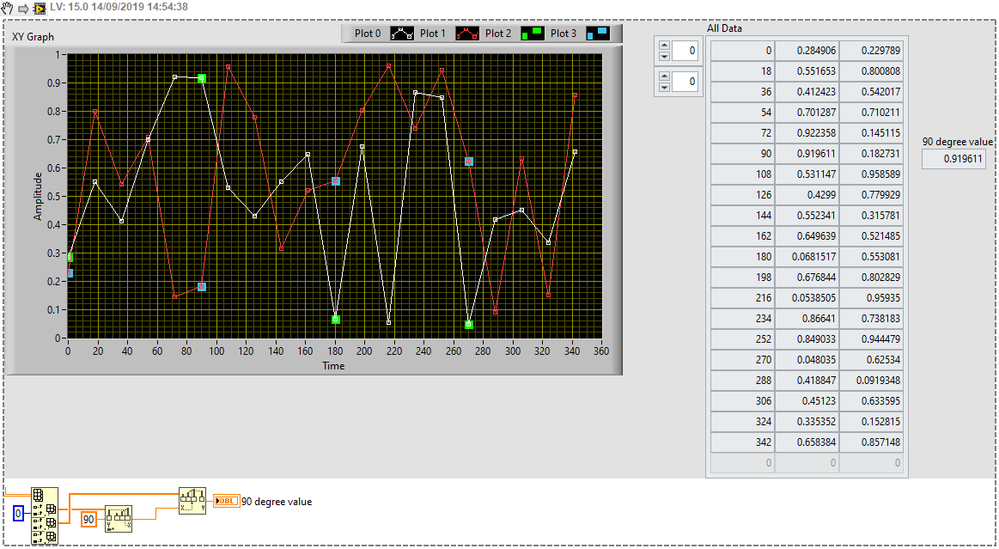Click the Plot 2 green legend icon
The image size is (999, 549).
(x=532, y=34)
